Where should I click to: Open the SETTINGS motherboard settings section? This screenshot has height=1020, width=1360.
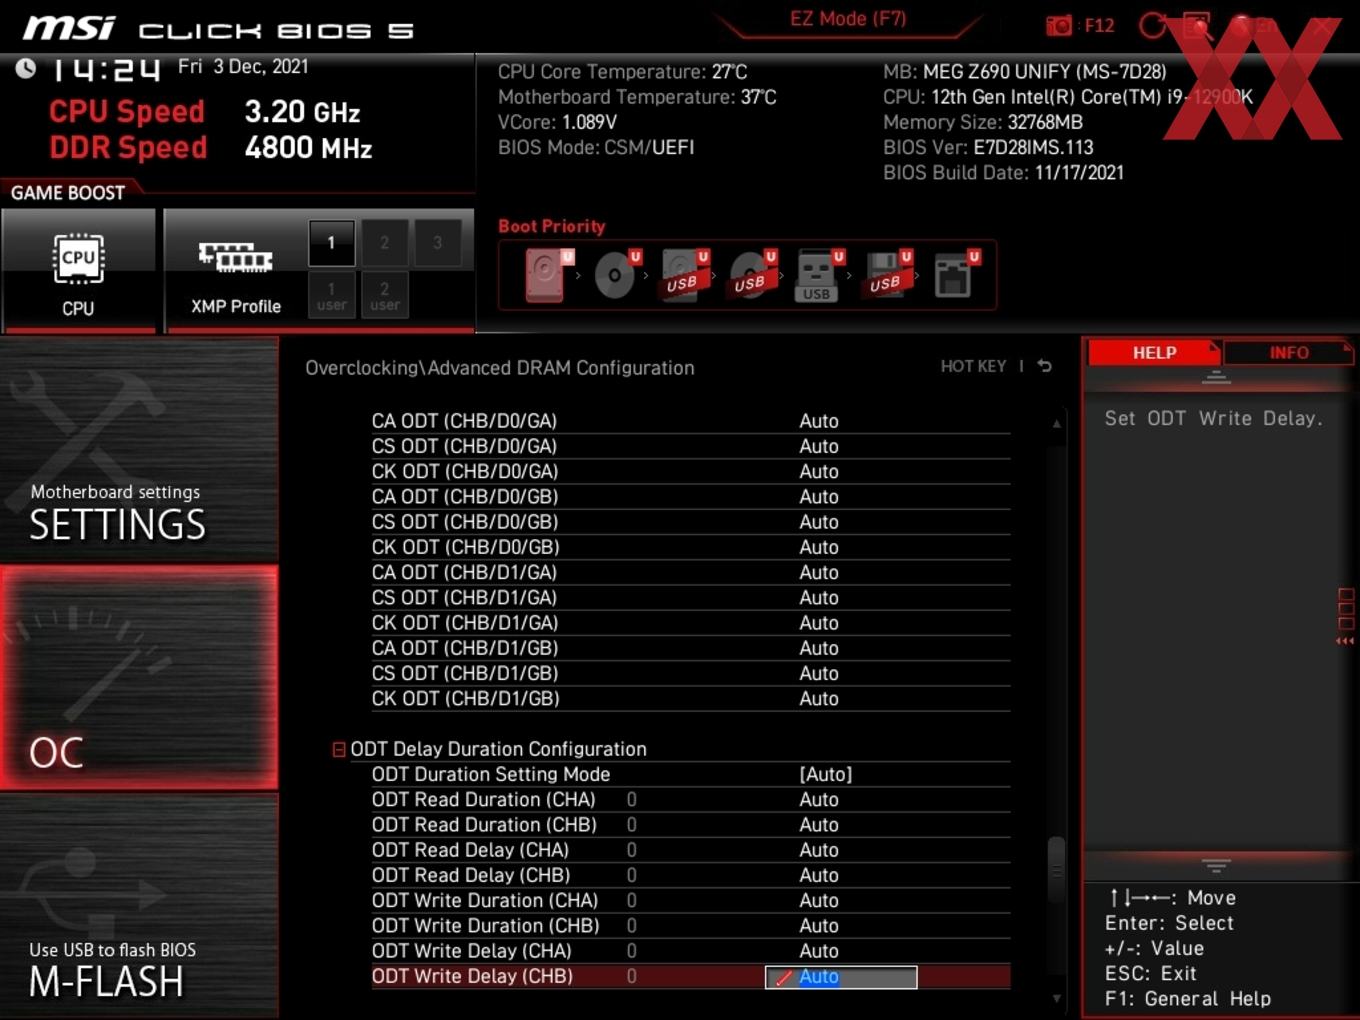(139, 450)
